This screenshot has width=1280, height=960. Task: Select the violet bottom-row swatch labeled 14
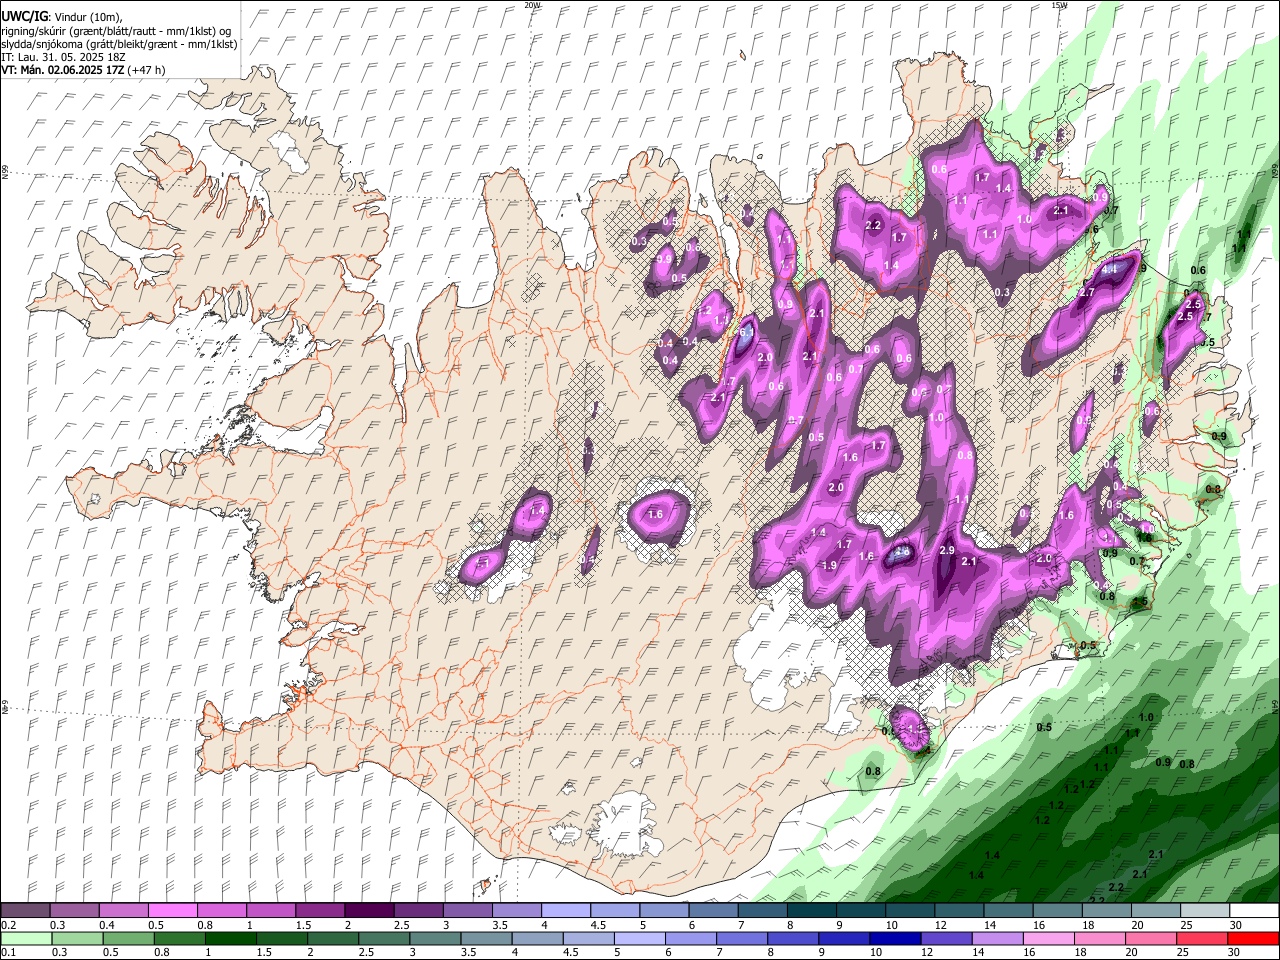coord(998,938)
